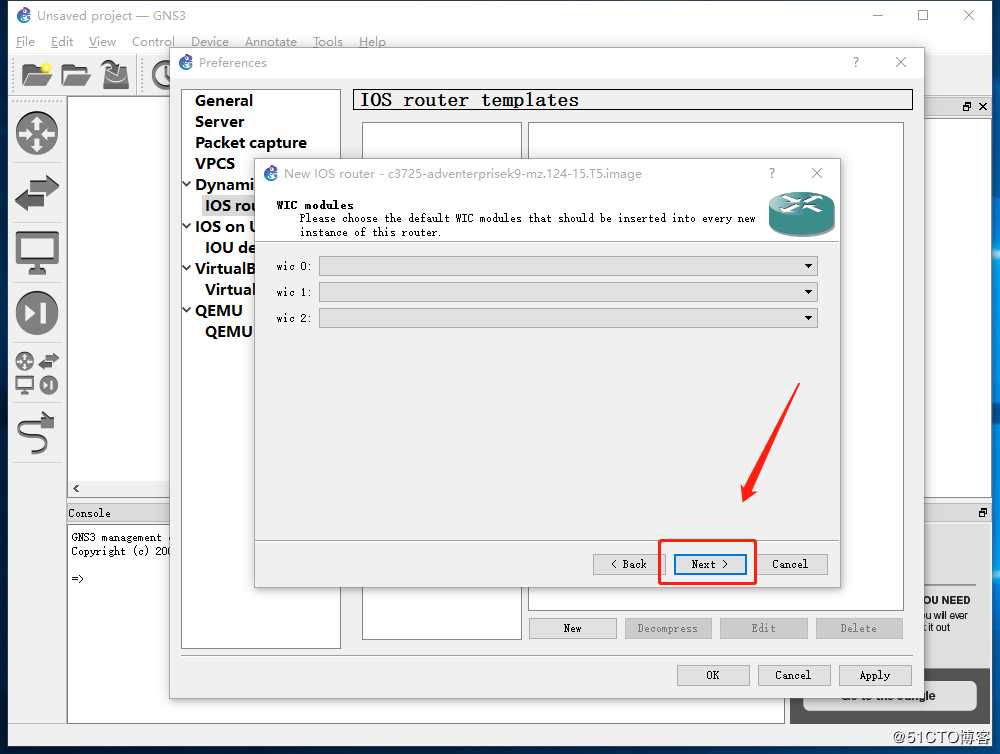Select VPCS in preferences tree
This screenshot has height=754, width=1000.
tap(215, 164)
